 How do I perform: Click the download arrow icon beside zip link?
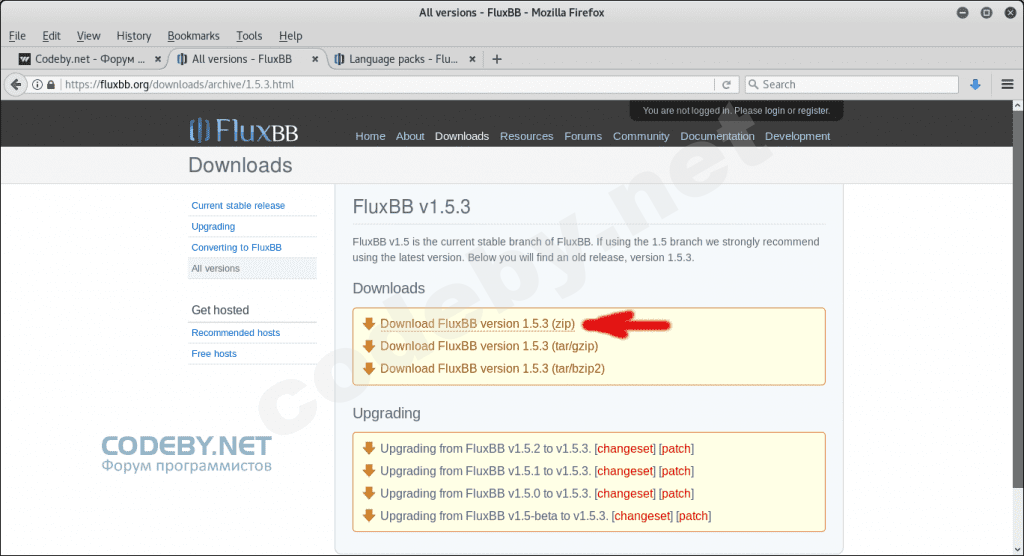(369, 323)
